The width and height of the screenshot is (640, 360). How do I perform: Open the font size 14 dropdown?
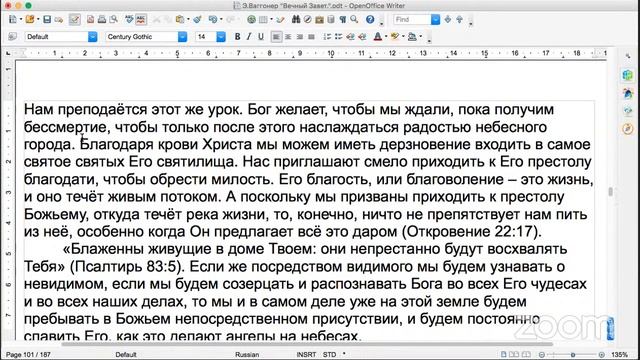(x=221, y=37)
